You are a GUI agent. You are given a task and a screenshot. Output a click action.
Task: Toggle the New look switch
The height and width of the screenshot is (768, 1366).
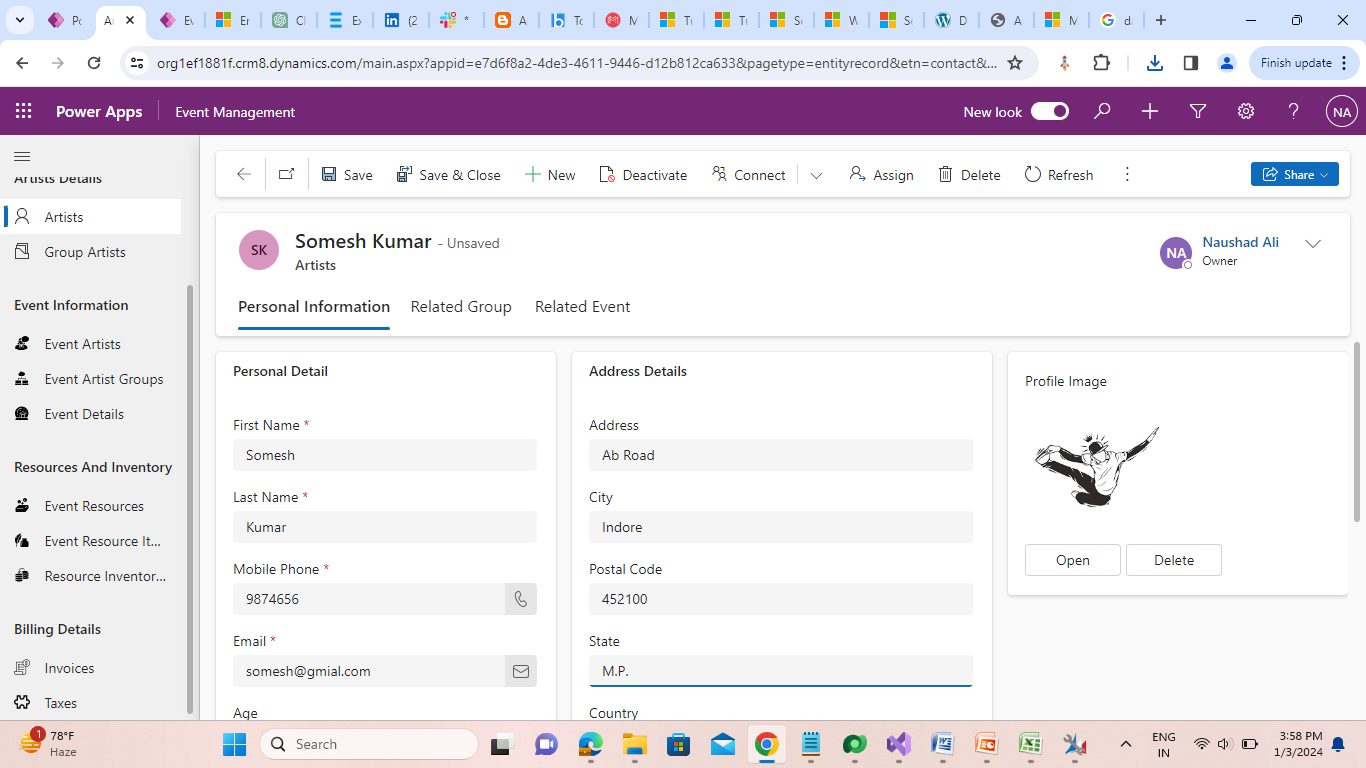tap(1050, 112)
